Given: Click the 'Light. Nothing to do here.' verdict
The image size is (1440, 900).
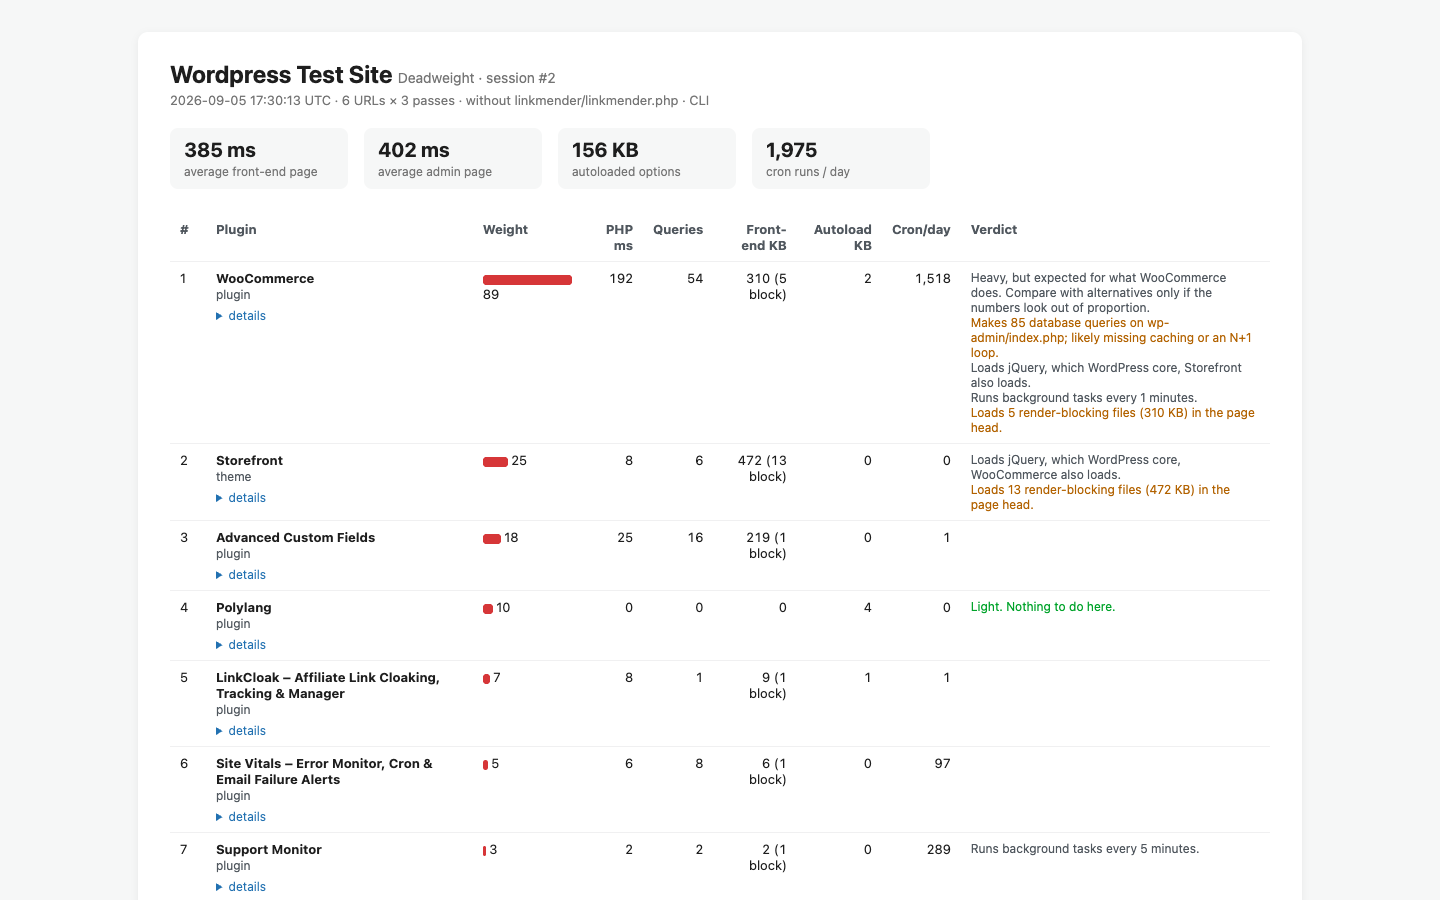Looking at the screenshot, I should tap(1043, 607).
